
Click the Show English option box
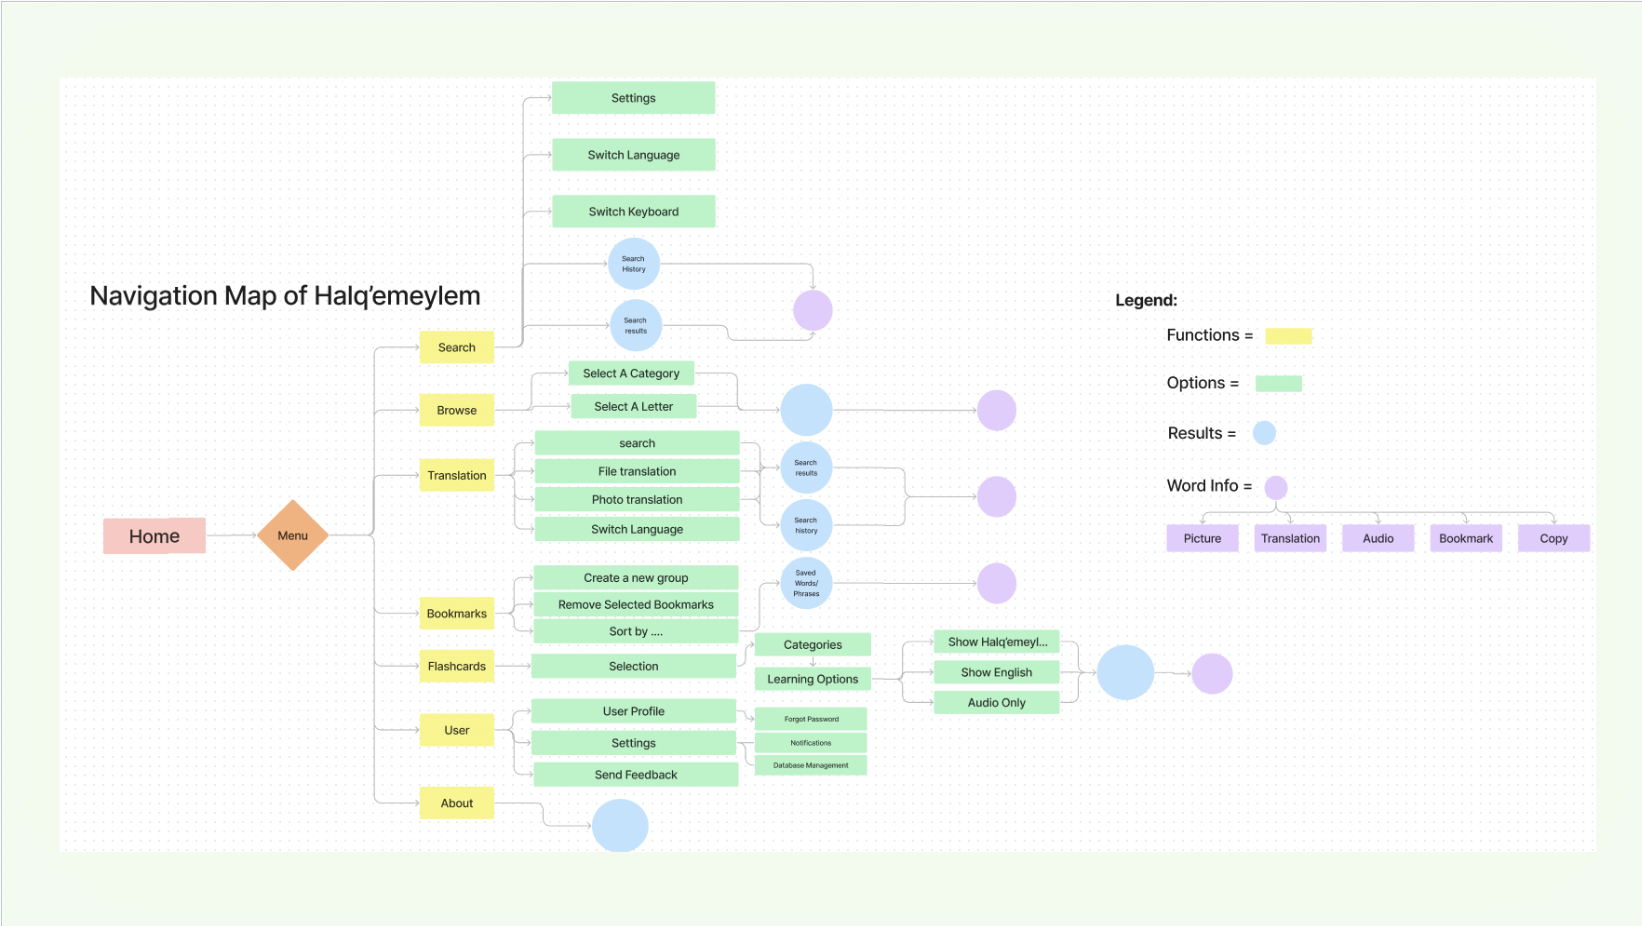coord(997,672)
